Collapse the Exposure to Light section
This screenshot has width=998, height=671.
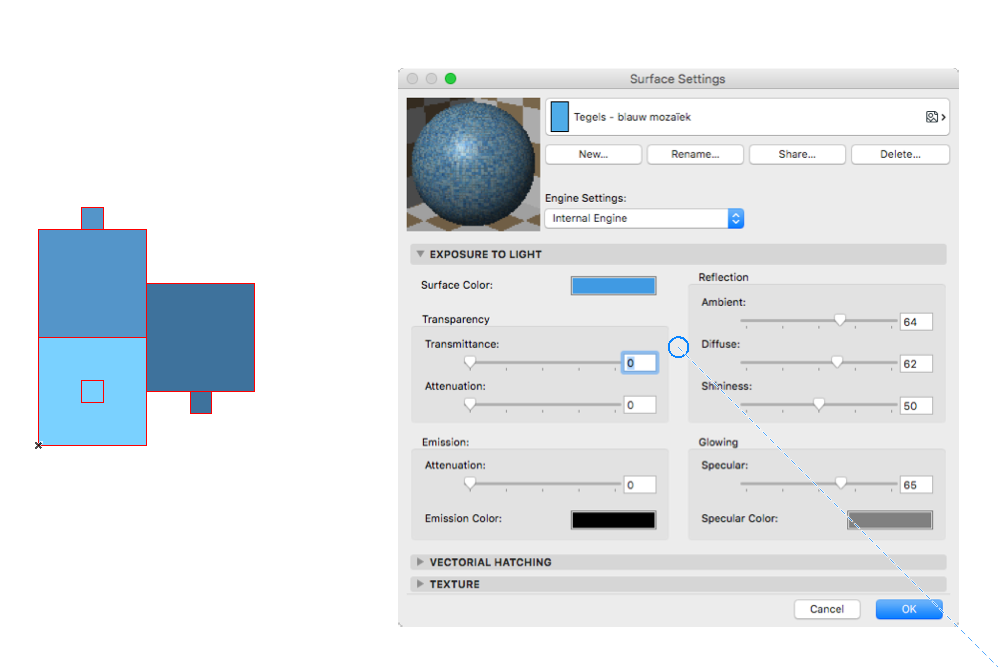(421, 254)
